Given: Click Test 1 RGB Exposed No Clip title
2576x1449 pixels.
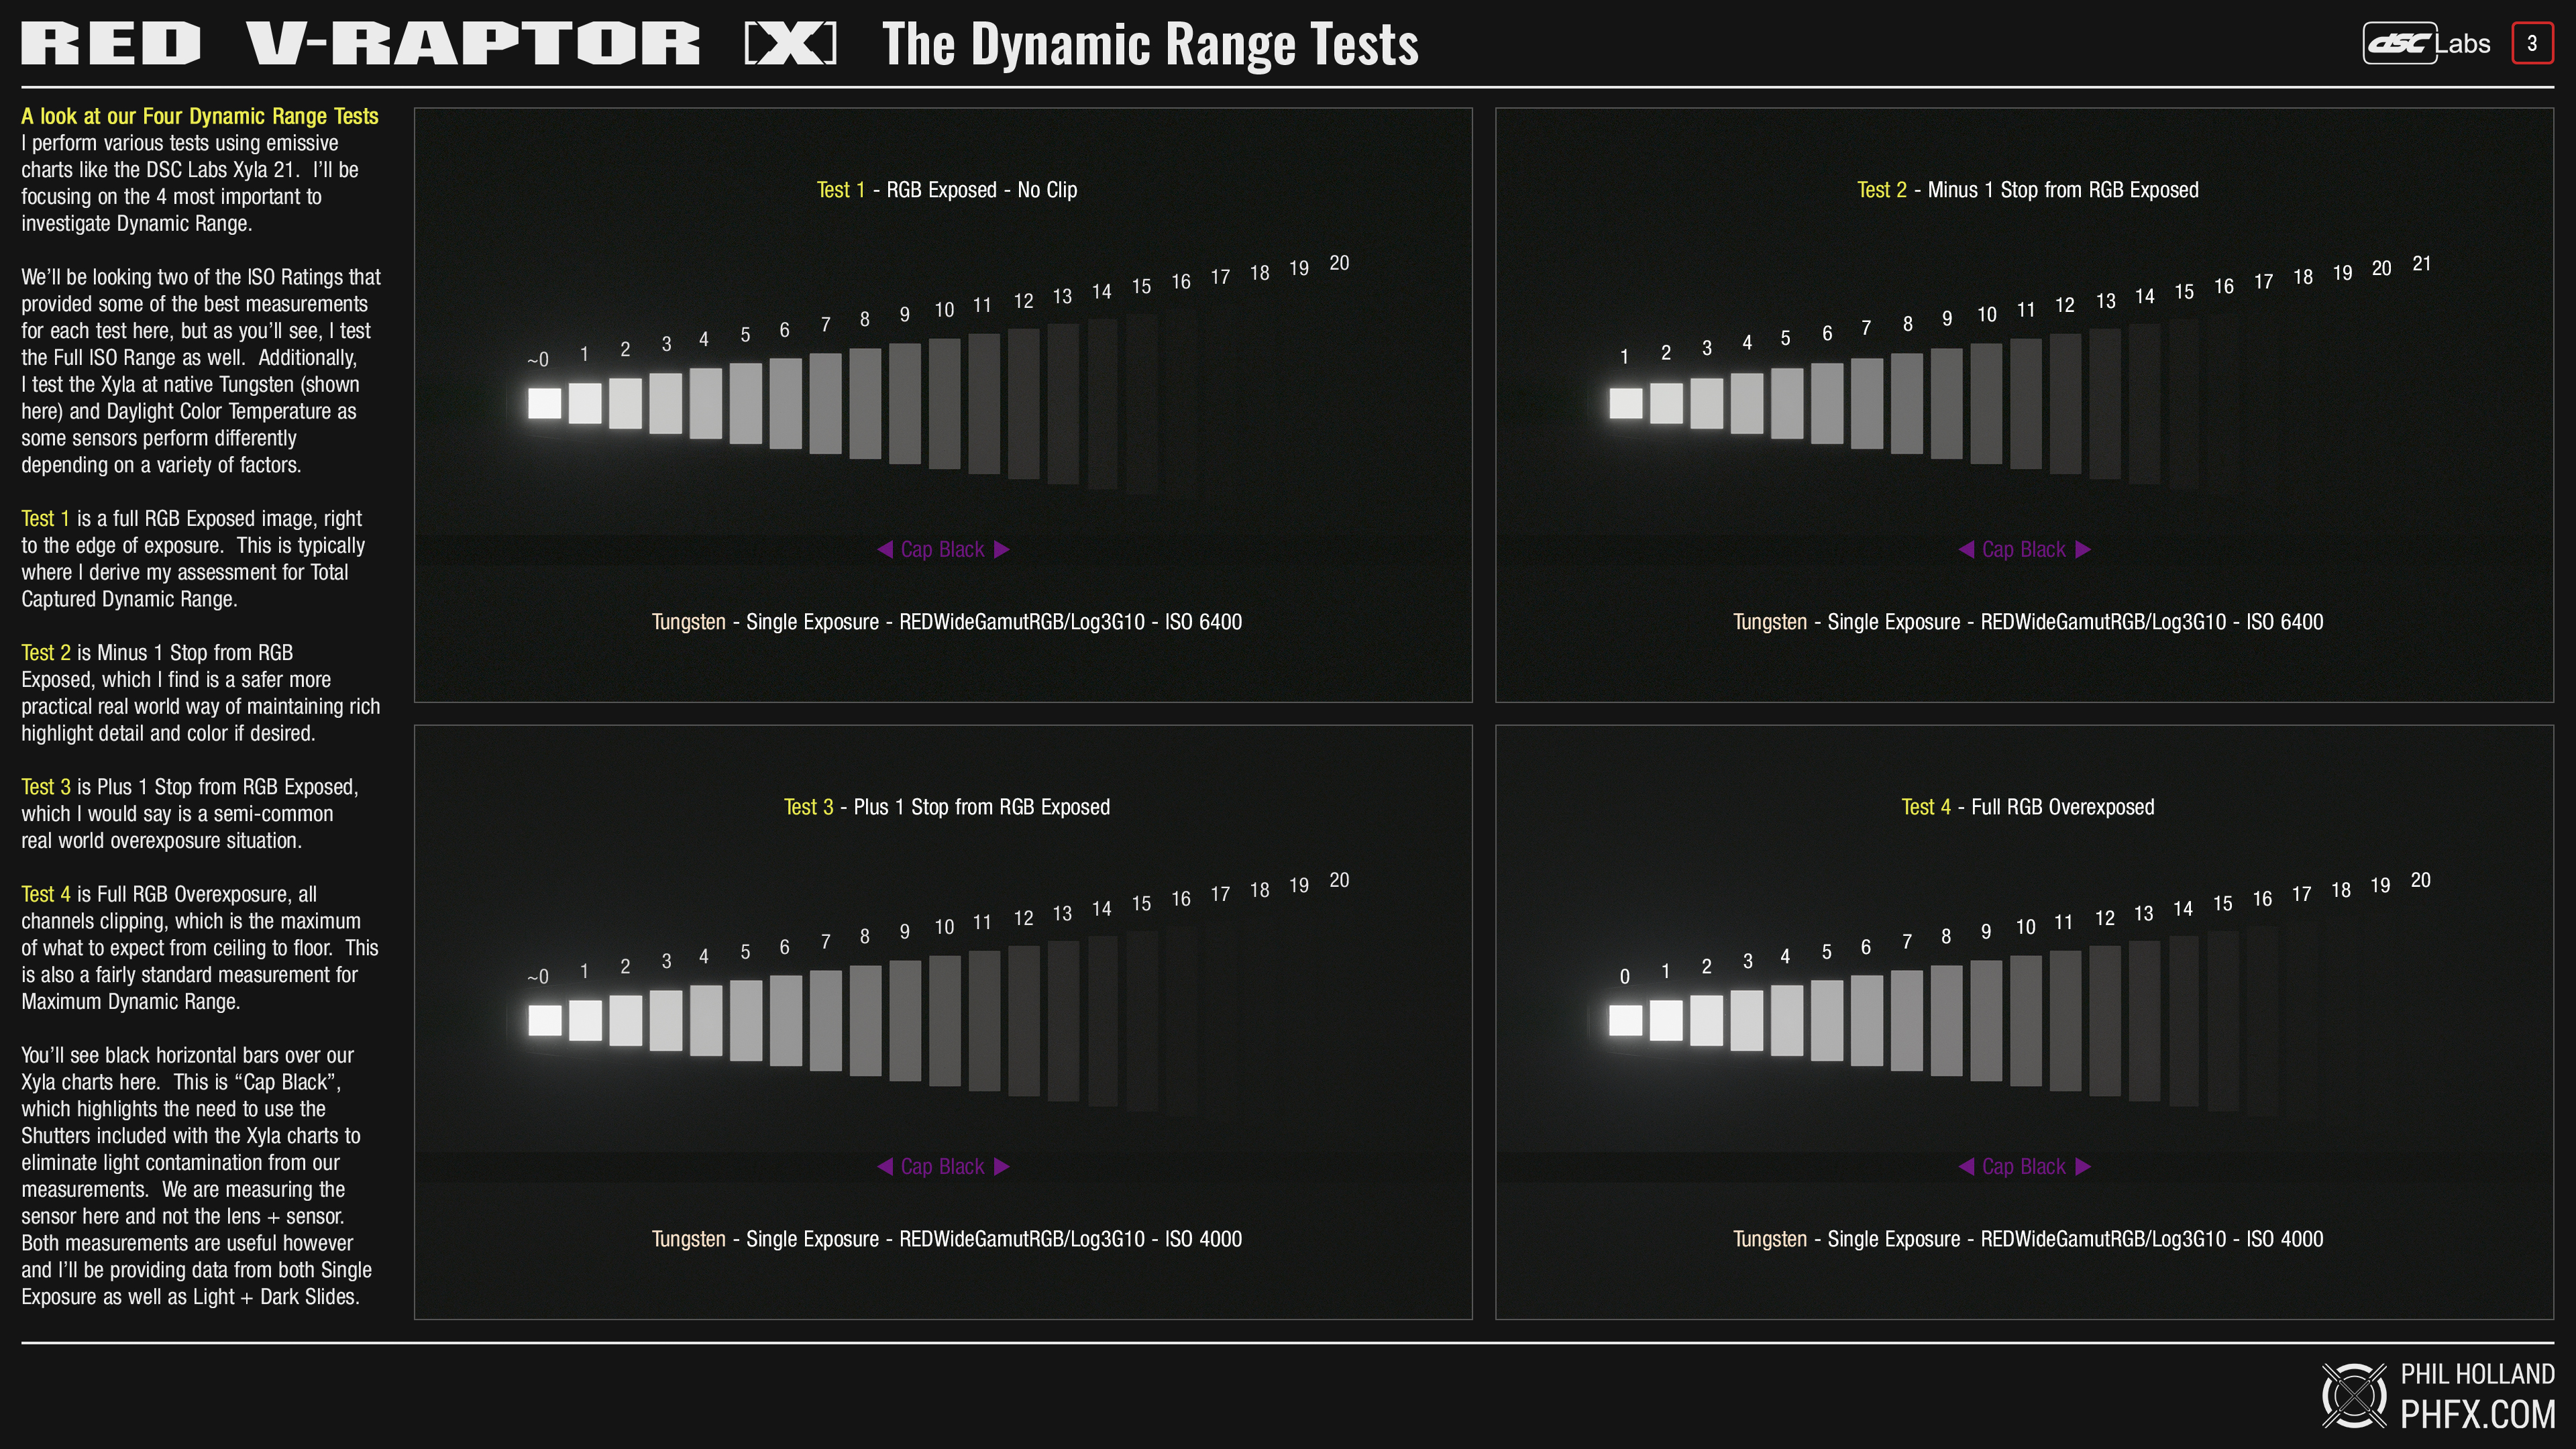Looking at the screenshot, I should pyautogui.click(x=946, y=190).
